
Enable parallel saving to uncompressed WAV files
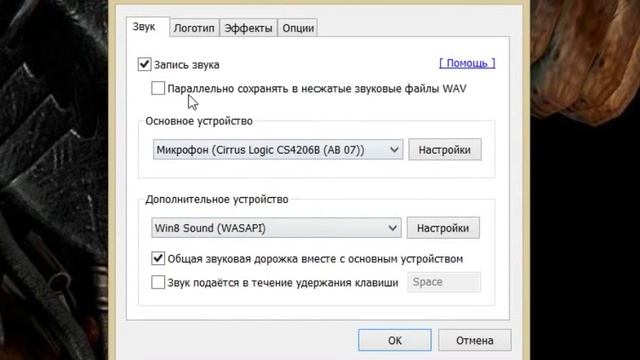(x=158, y=88)
